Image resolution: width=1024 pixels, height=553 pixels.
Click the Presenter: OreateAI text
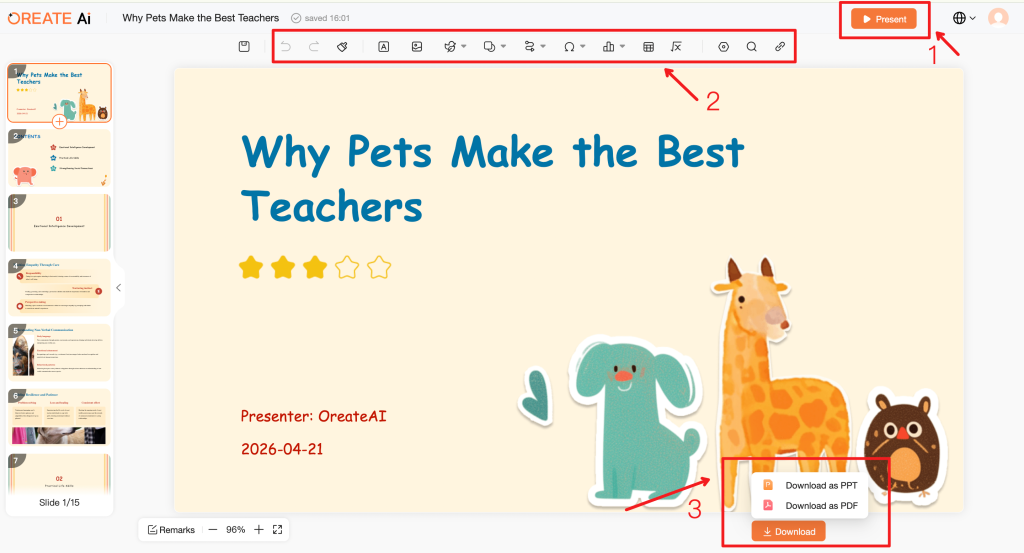[313, 416]
